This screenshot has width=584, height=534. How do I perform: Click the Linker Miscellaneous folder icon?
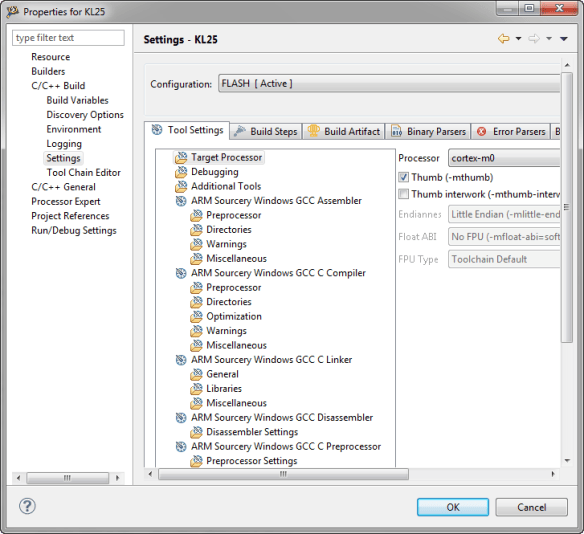tap(196, 403)
